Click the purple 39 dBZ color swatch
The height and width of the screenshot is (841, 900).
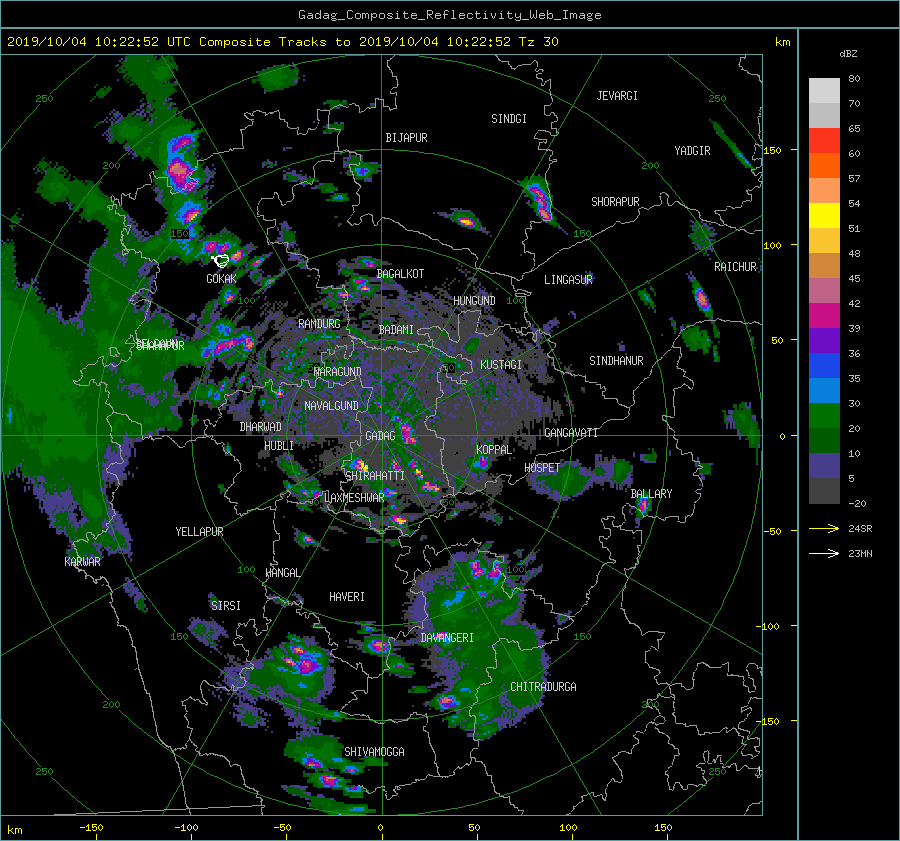pyautogui.click(x=824, y=340)
